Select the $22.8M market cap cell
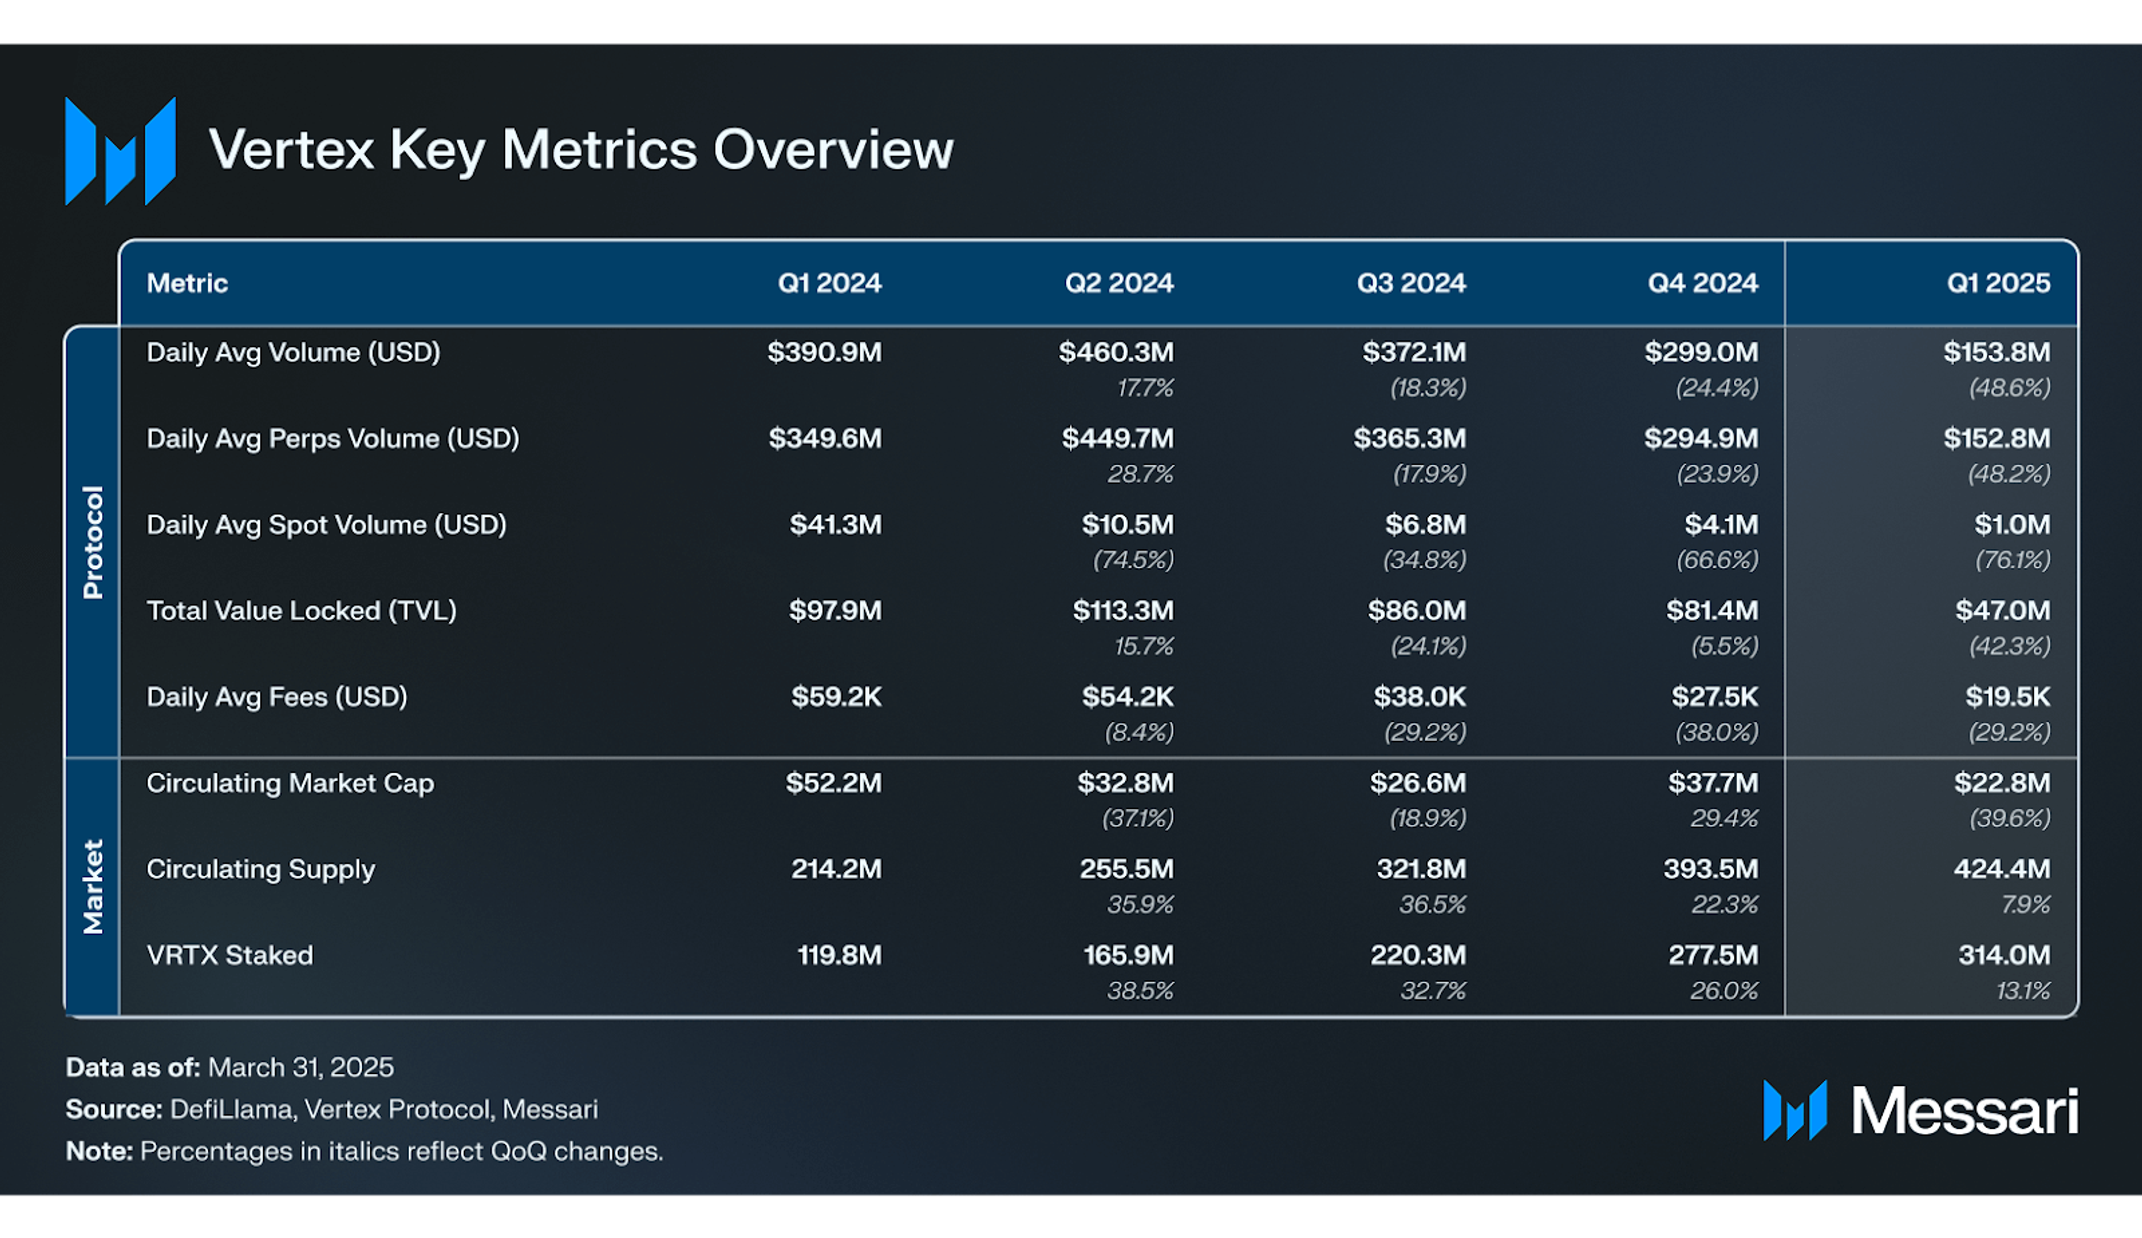This screenshot has height=1238, width=2142. pyautogui.click(x=2002, y=782)
